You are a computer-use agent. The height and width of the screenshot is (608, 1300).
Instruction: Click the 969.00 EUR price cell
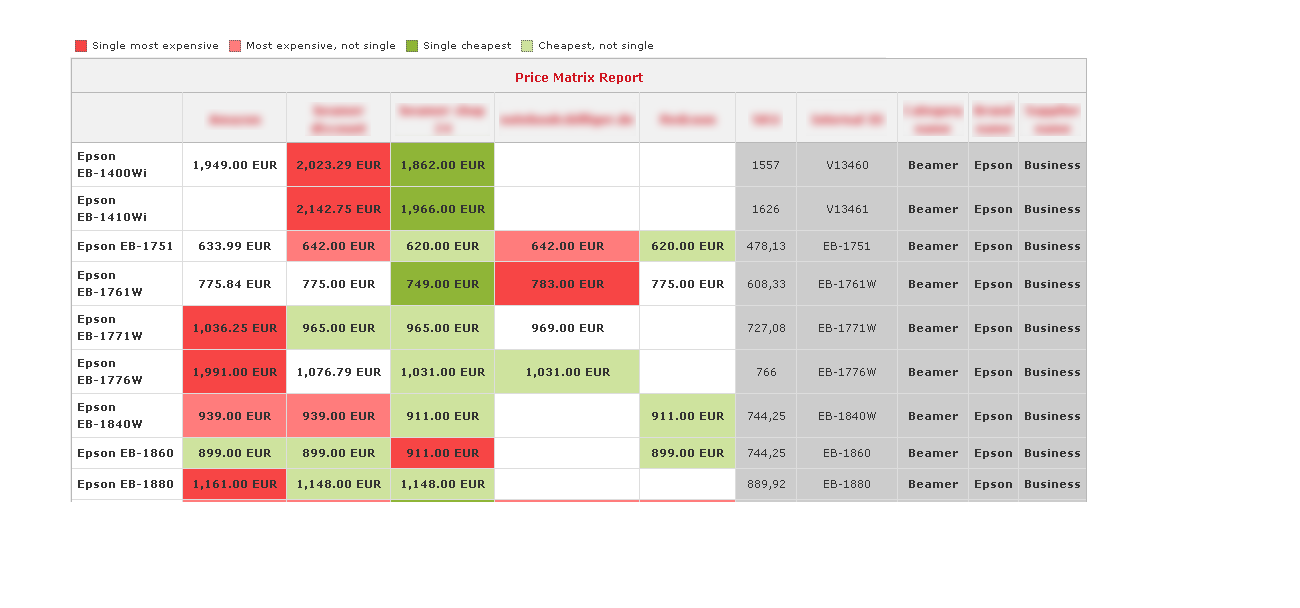tap(567, 328)
